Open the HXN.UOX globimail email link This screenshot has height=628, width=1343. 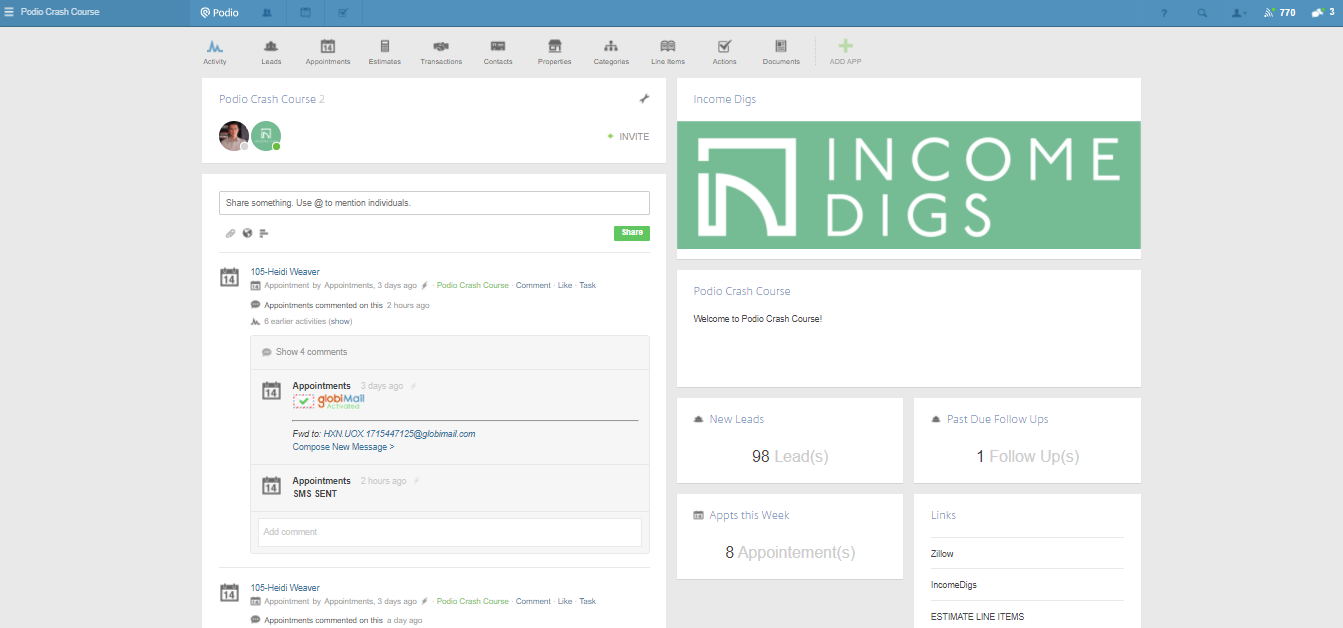(399, 434)
